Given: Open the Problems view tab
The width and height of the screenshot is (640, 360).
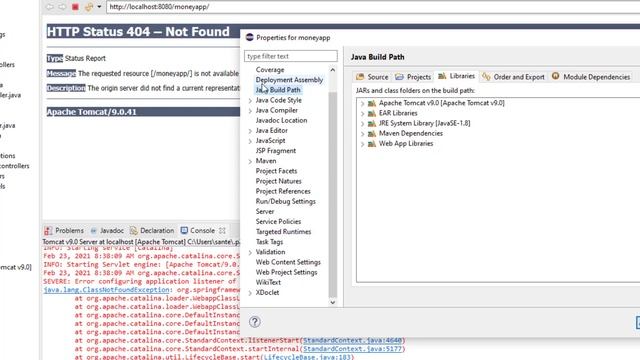Looking at the screenshot, I should 64,231.
